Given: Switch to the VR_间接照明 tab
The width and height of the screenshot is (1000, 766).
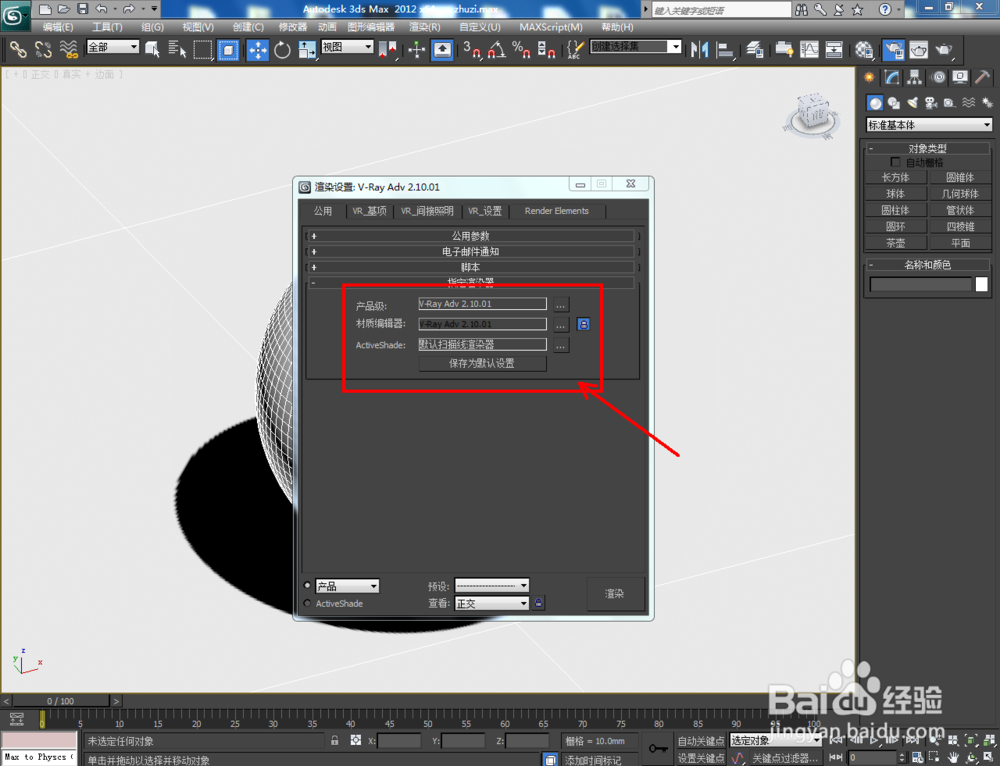Looking at the screenshot, I should pyautogui.click(x=427, y=211).
